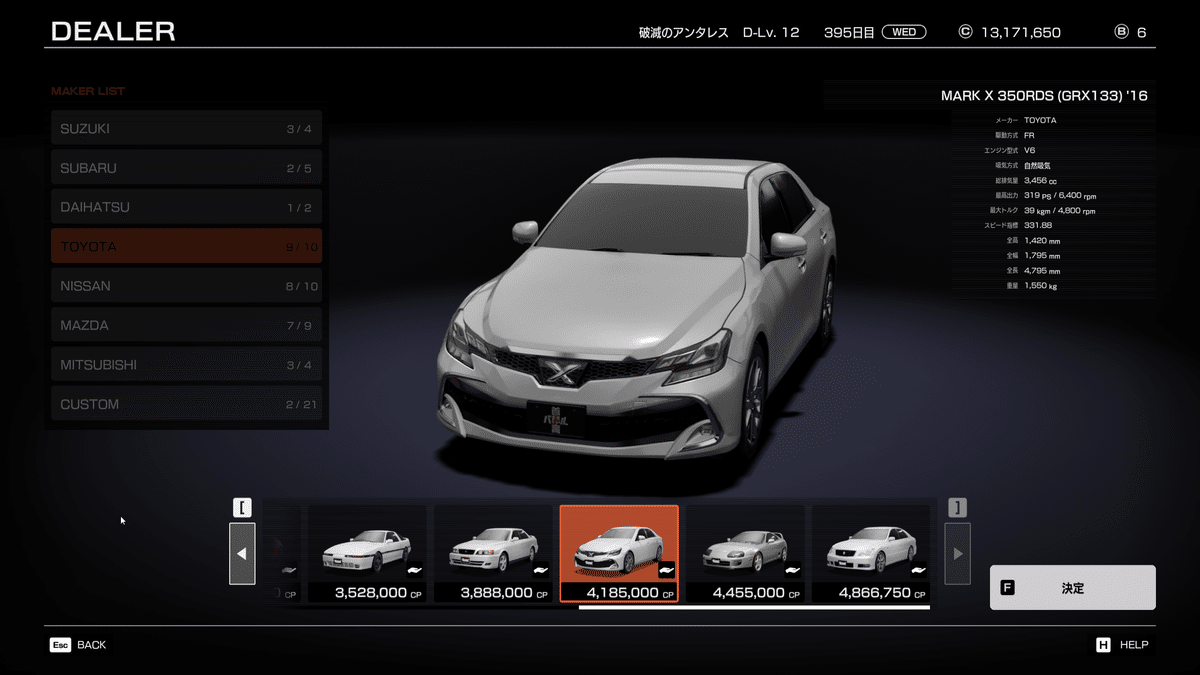This screenshot has height=675, width=1200.
Task: Click the Esc key icon next to BACK
Action: click(x=60, y=645)
